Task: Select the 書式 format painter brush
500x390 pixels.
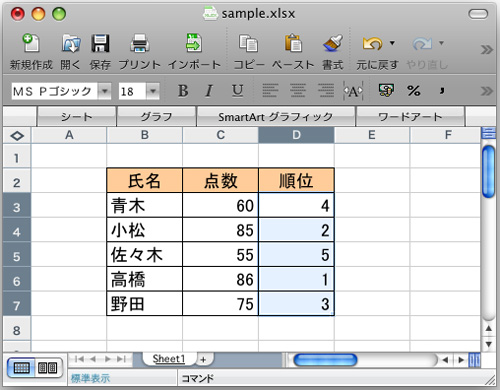Action: click(x=333, y=43)
